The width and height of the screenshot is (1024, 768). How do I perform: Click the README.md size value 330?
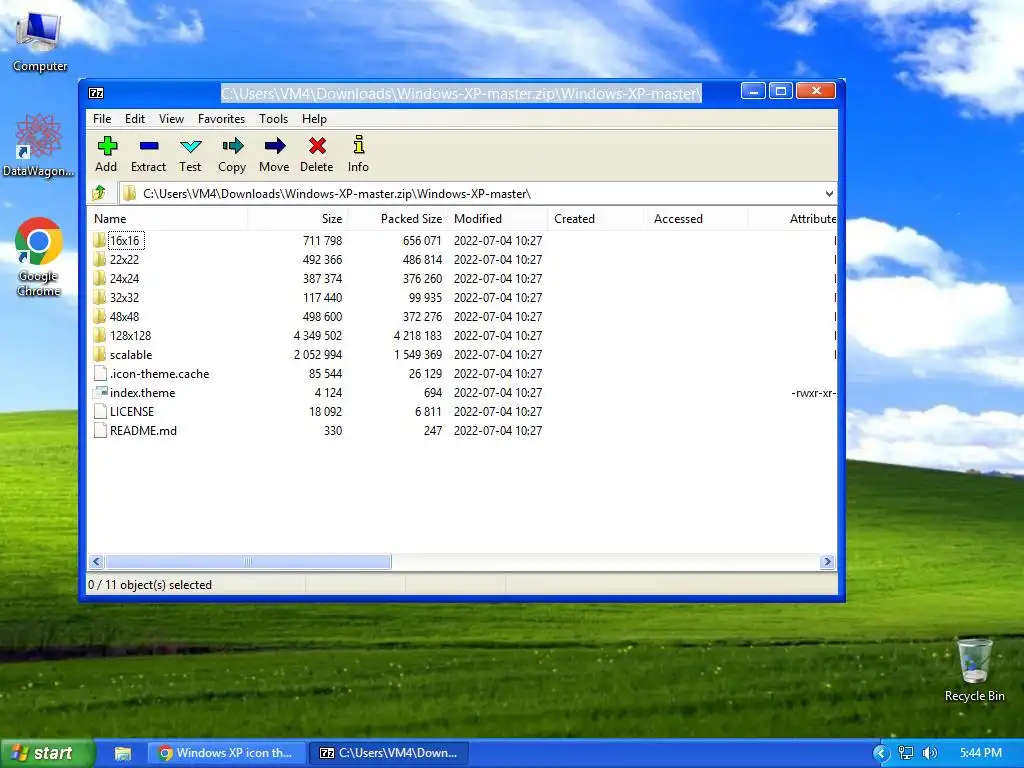(x=333, y=430)
